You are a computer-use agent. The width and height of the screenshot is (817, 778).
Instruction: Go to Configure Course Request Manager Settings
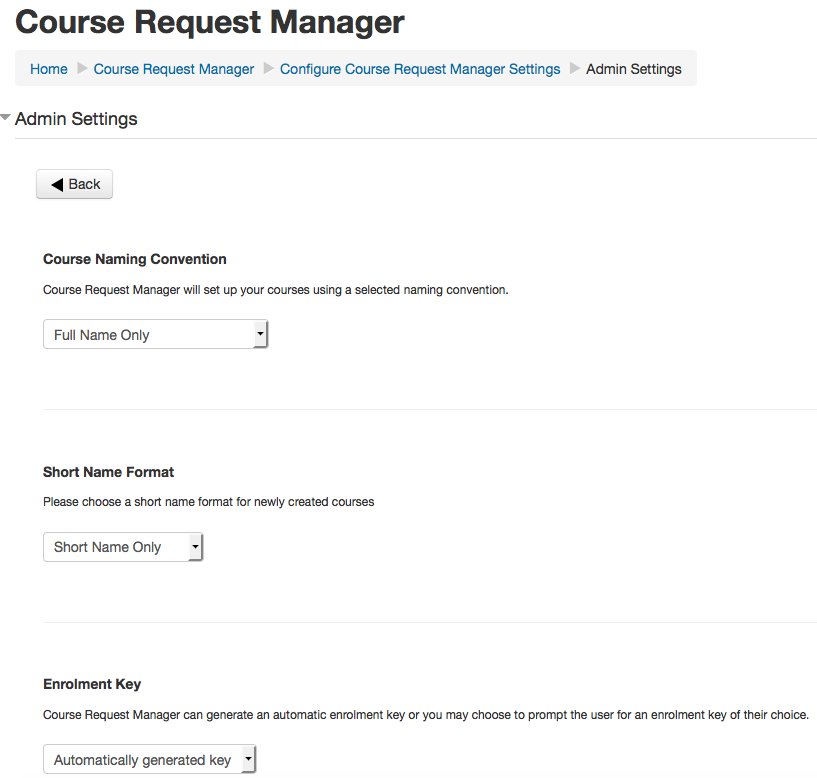pyautogui.click(x=420, y=69)
